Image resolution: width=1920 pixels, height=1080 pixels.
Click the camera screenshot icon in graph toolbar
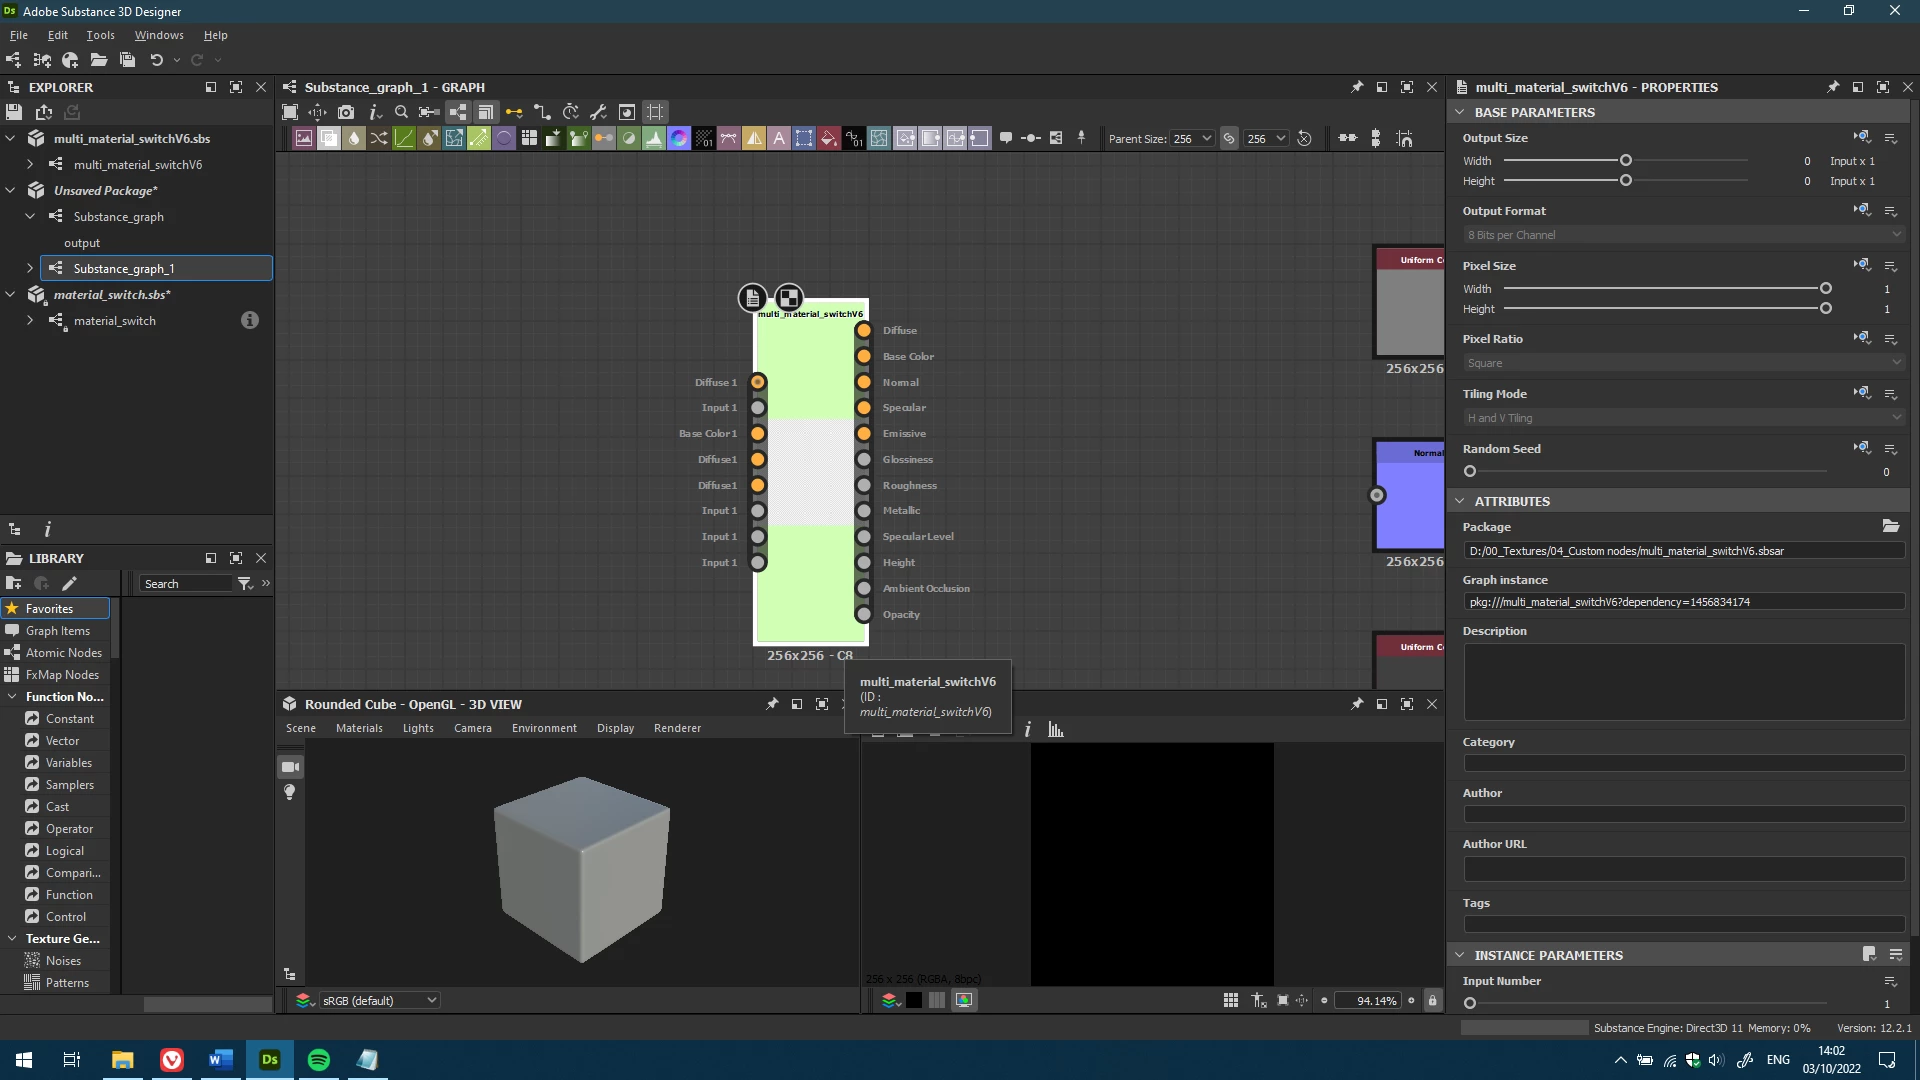346,112
